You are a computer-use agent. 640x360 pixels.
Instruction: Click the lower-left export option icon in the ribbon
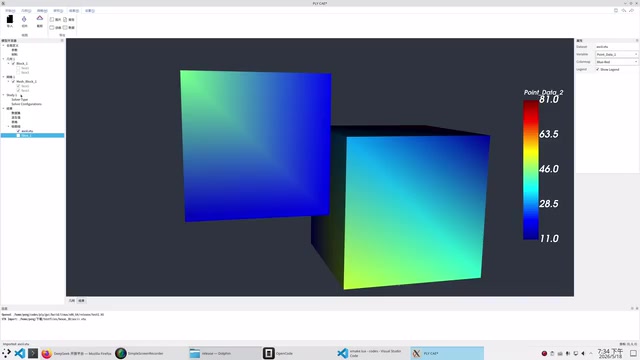point(52,27)
